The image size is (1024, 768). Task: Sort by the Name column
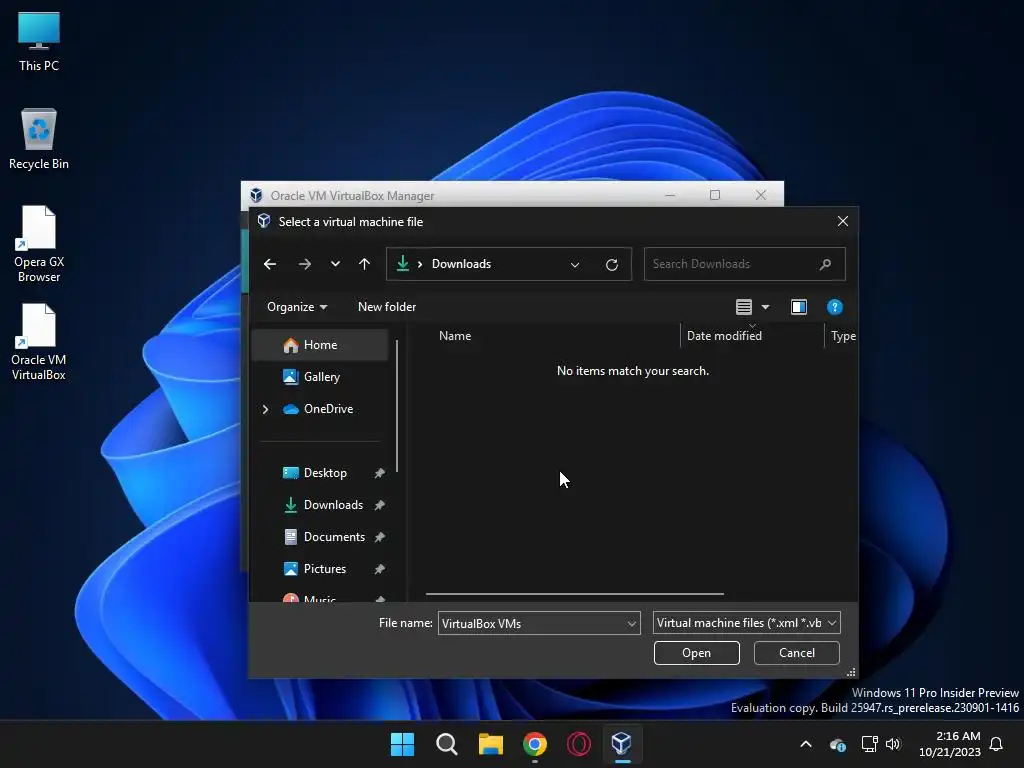click(x=455, y=336)
